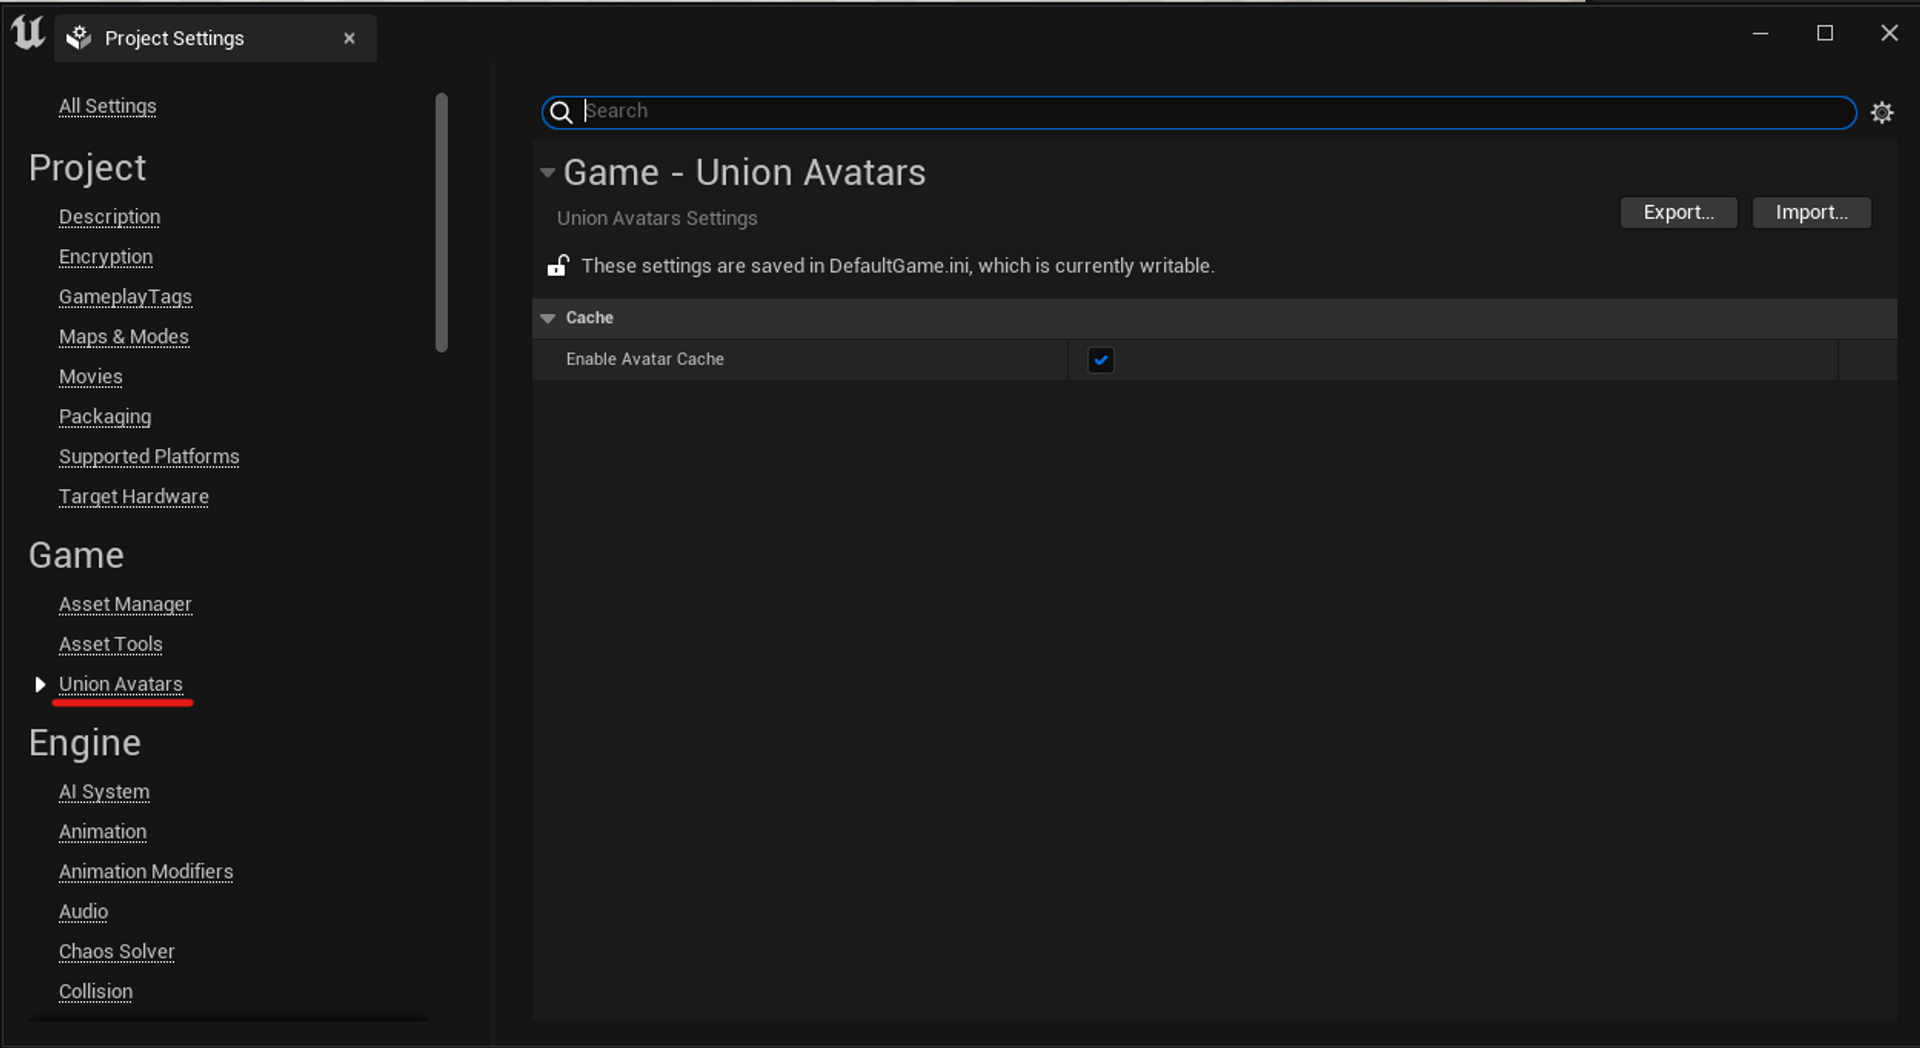
Task: Open Animation Modifiers settings
Action: pos(145,872)
